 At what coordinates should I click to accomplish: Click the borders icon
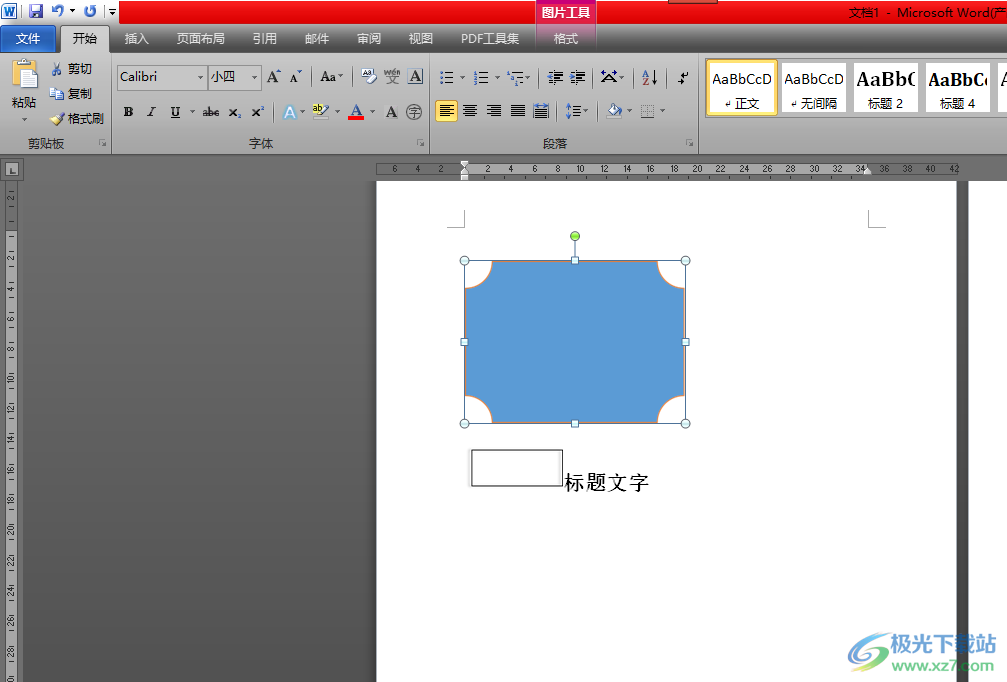point(647,111)
